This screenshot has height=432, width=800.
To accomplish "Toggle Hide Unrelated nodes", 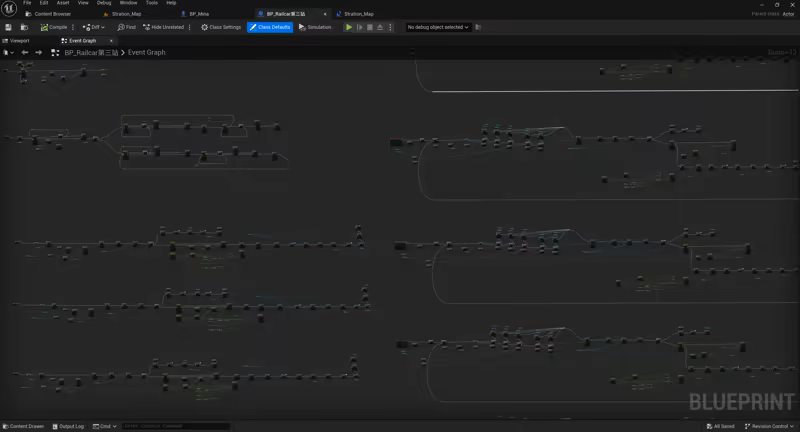I will coord(166,27).
